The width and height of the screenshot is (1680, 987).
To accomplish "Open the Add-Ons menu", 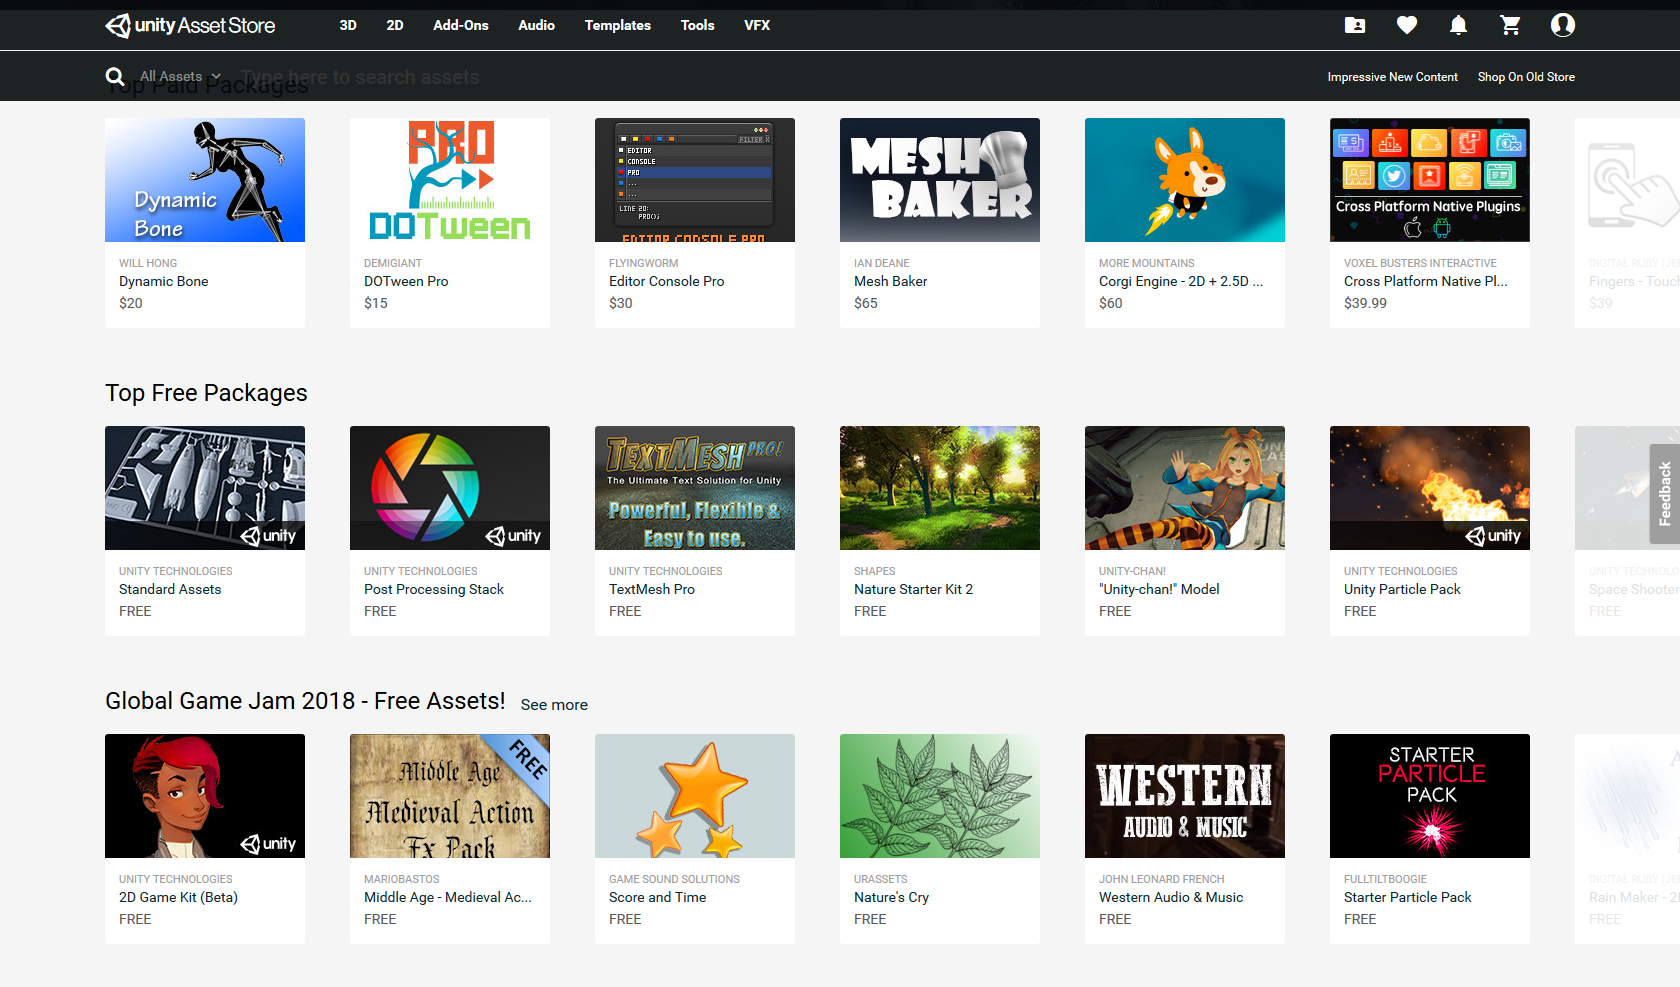I will pyautogui.click(x=461, y=25).
